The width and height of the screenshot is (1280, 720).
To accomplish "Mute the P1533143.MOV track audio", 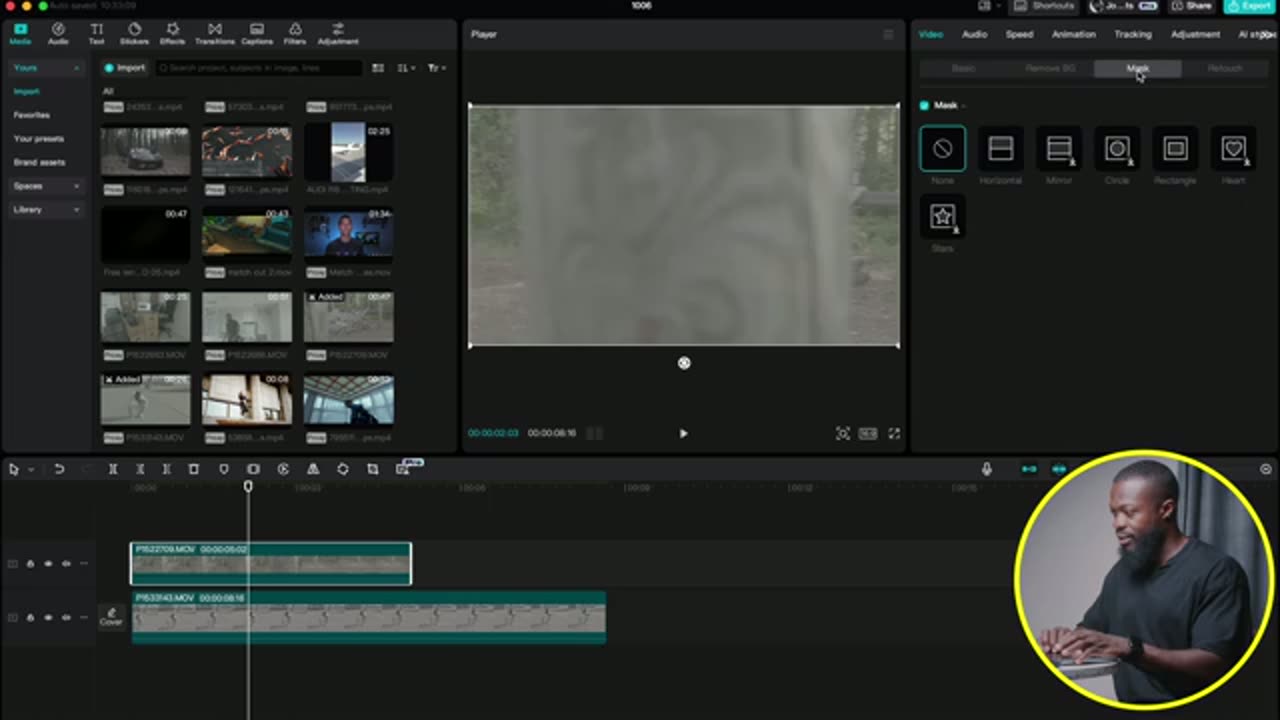I will (x=66, y=618).
